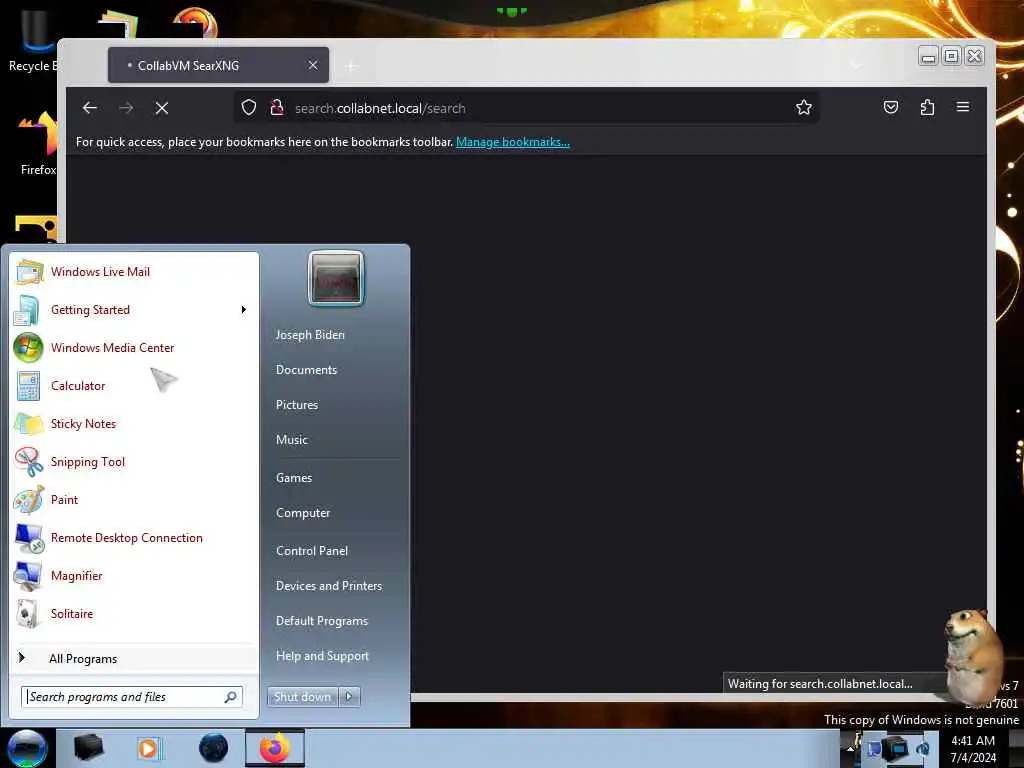Expand the shut down options arrow
Image resolution: width=1024 pixels, height=768 pixels.
click(x=349, y=697)
